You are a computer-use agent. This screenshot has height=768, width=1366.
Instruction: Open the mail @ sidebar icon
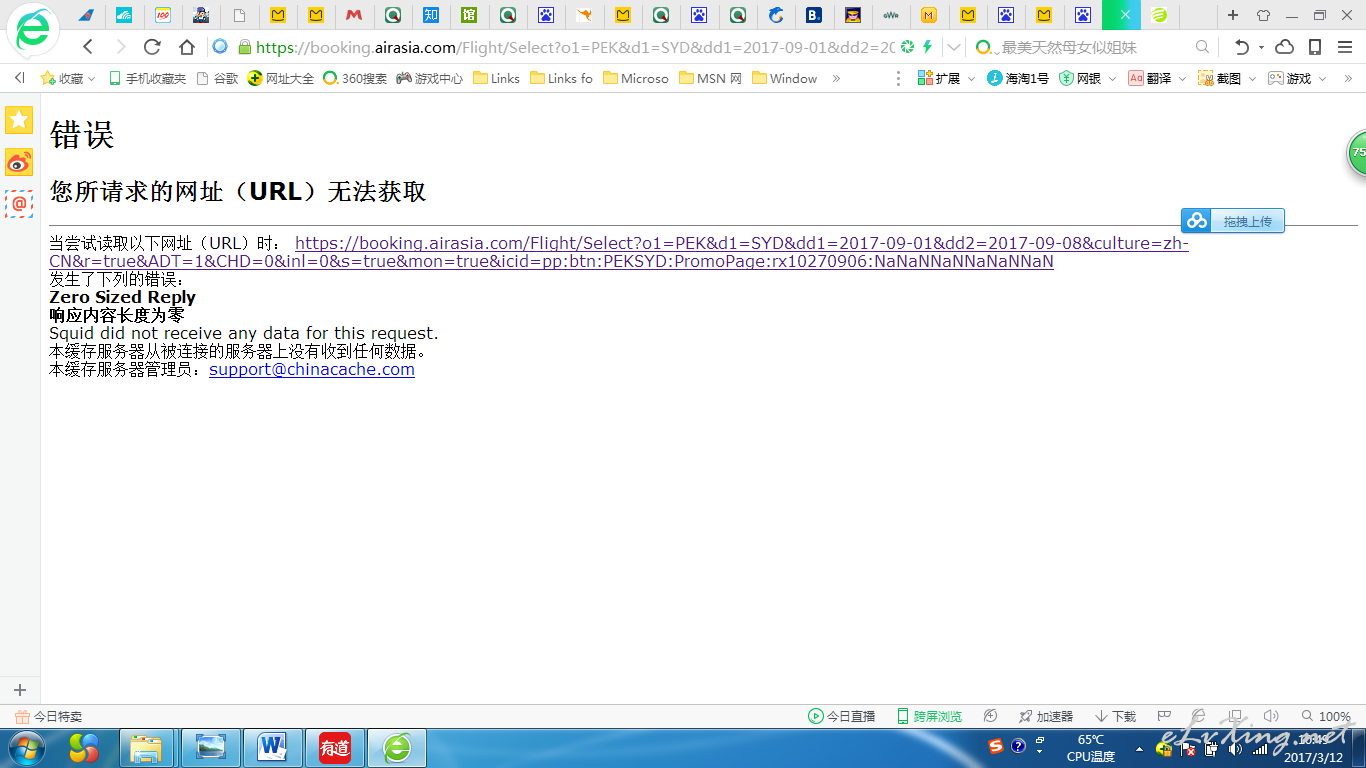(x=19, y=204)
